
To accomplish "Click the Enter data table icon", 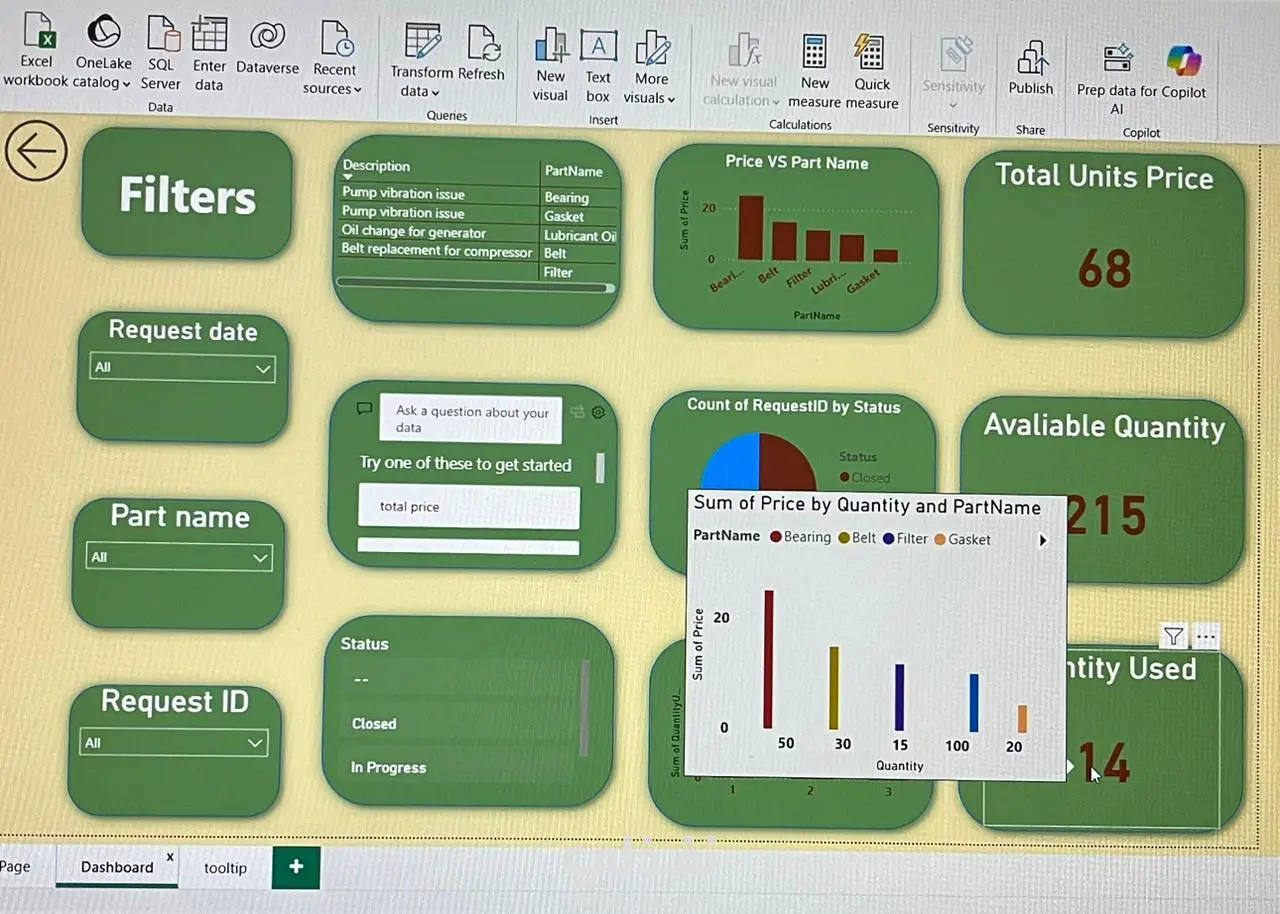I will tap(209, 34).
